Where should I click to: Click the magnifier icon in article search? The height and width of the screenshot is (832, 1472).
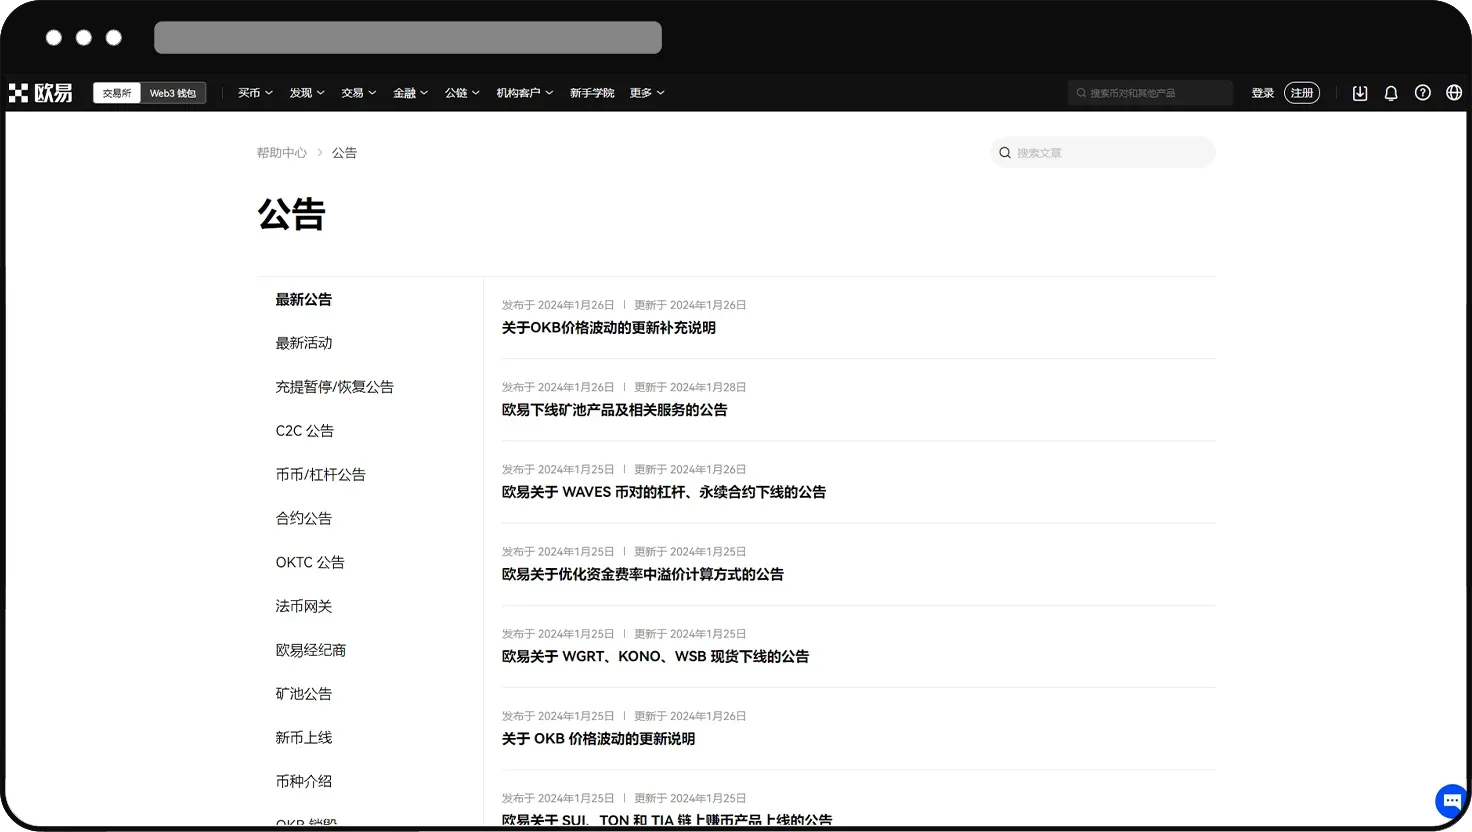pyautogui.click(x=1005, y=153)
